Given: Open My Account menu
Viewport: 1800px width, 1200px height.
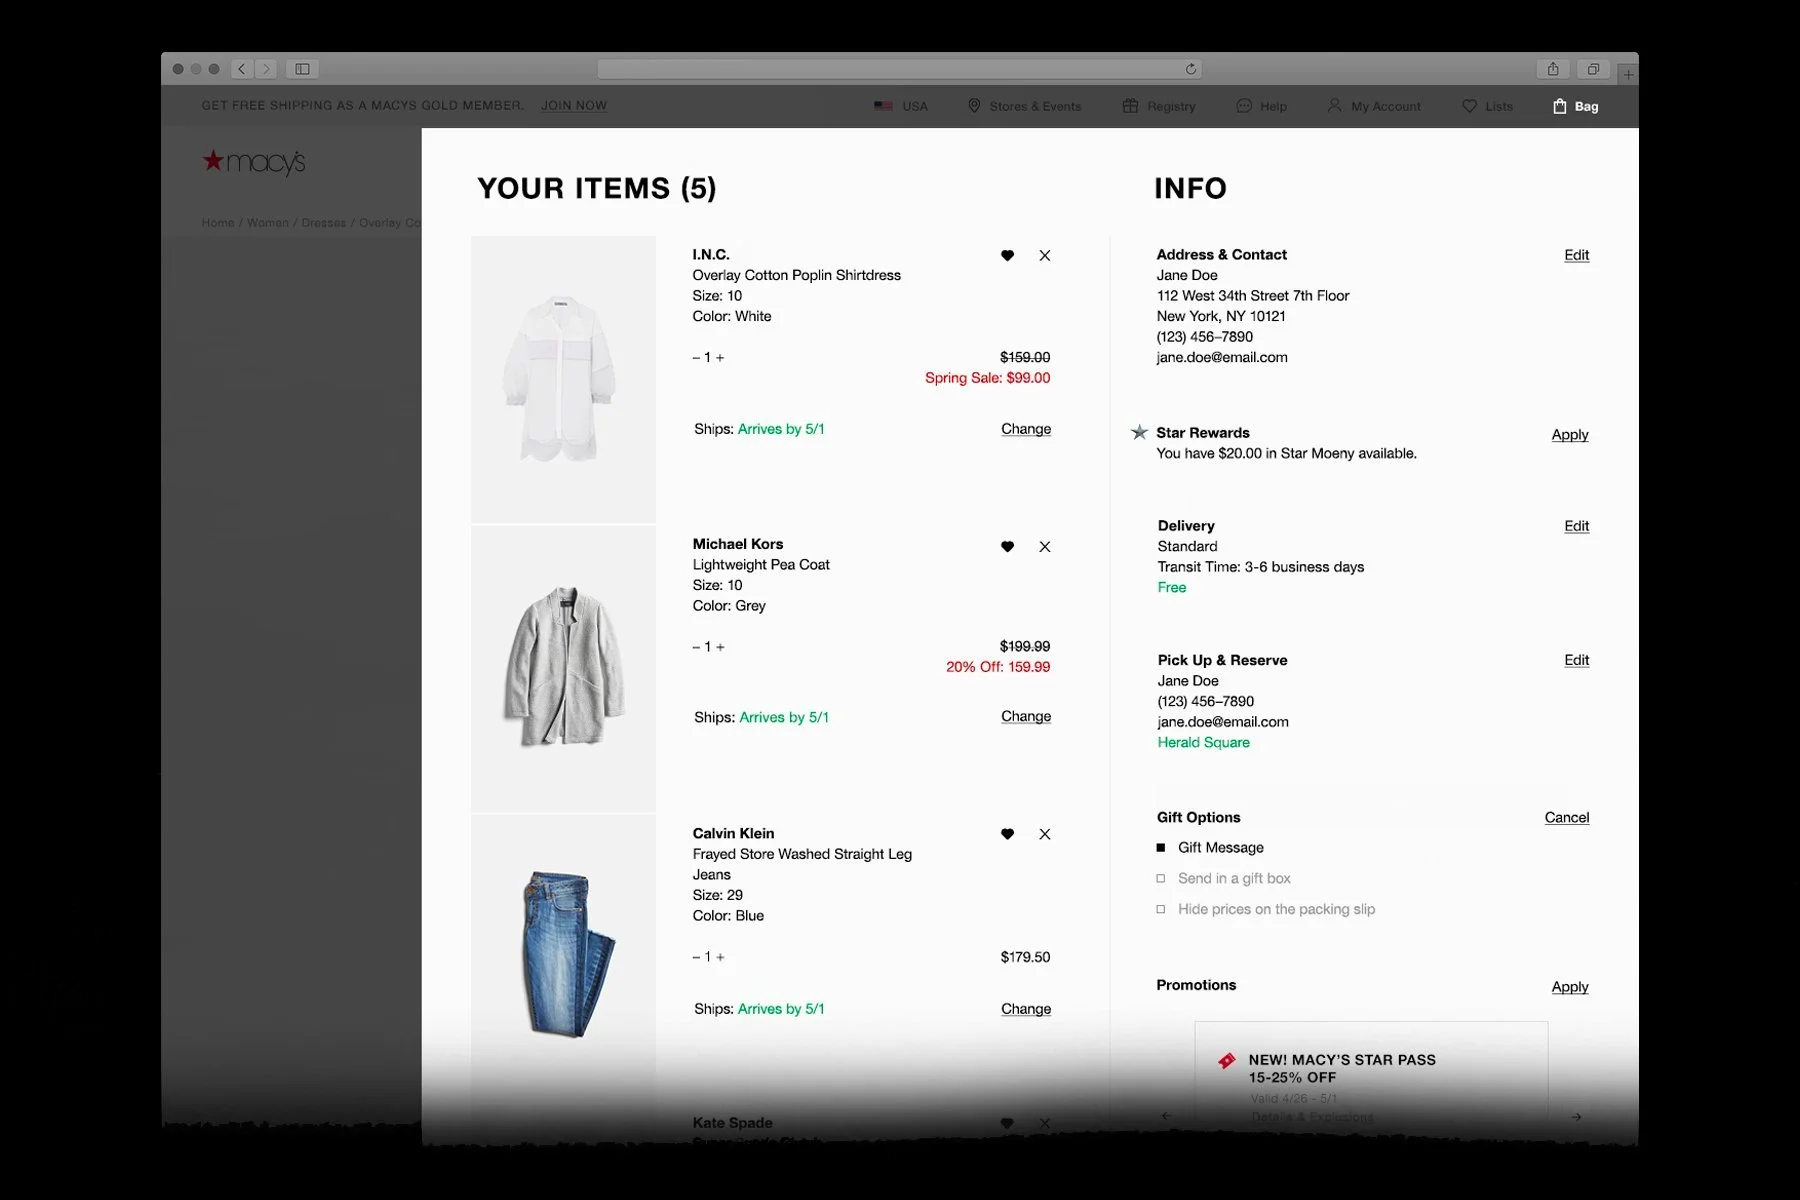Looking at the screenshot, I should pos(1374,106).
